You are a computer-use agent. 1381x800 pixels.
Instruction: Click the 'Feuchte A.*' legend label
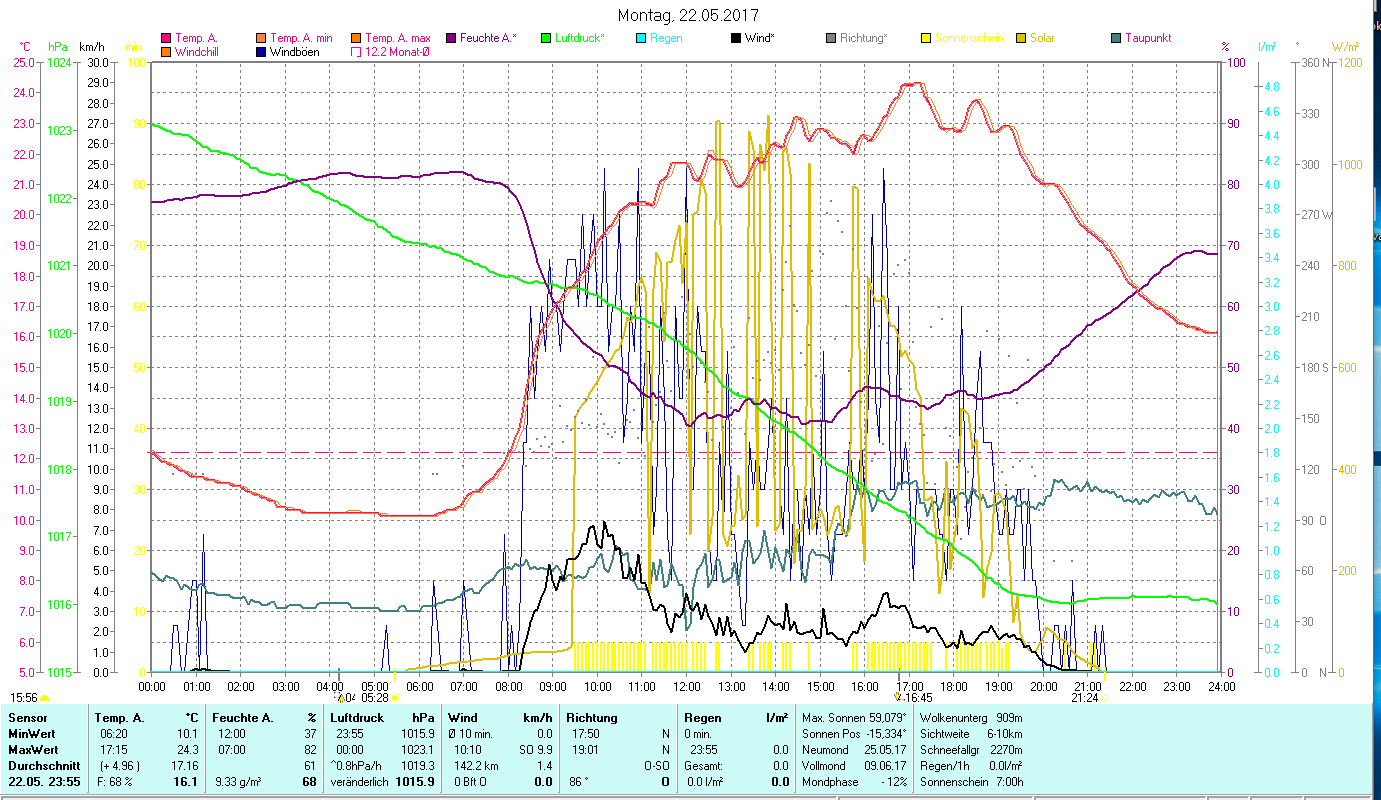488,38
